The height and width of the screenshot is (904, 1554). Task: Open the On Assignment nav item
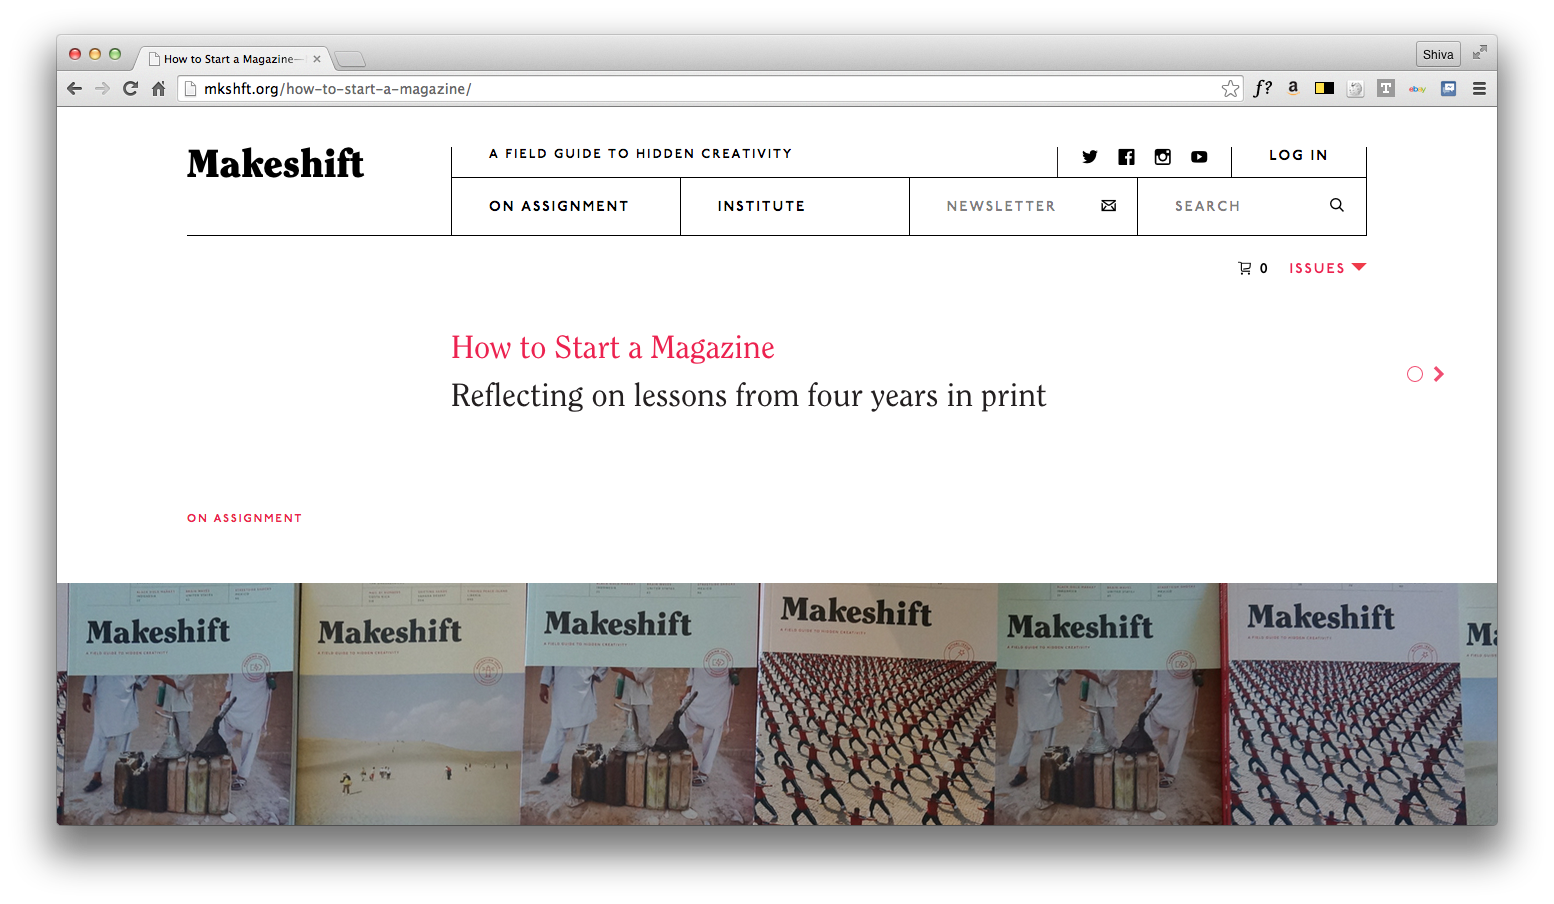559,206
